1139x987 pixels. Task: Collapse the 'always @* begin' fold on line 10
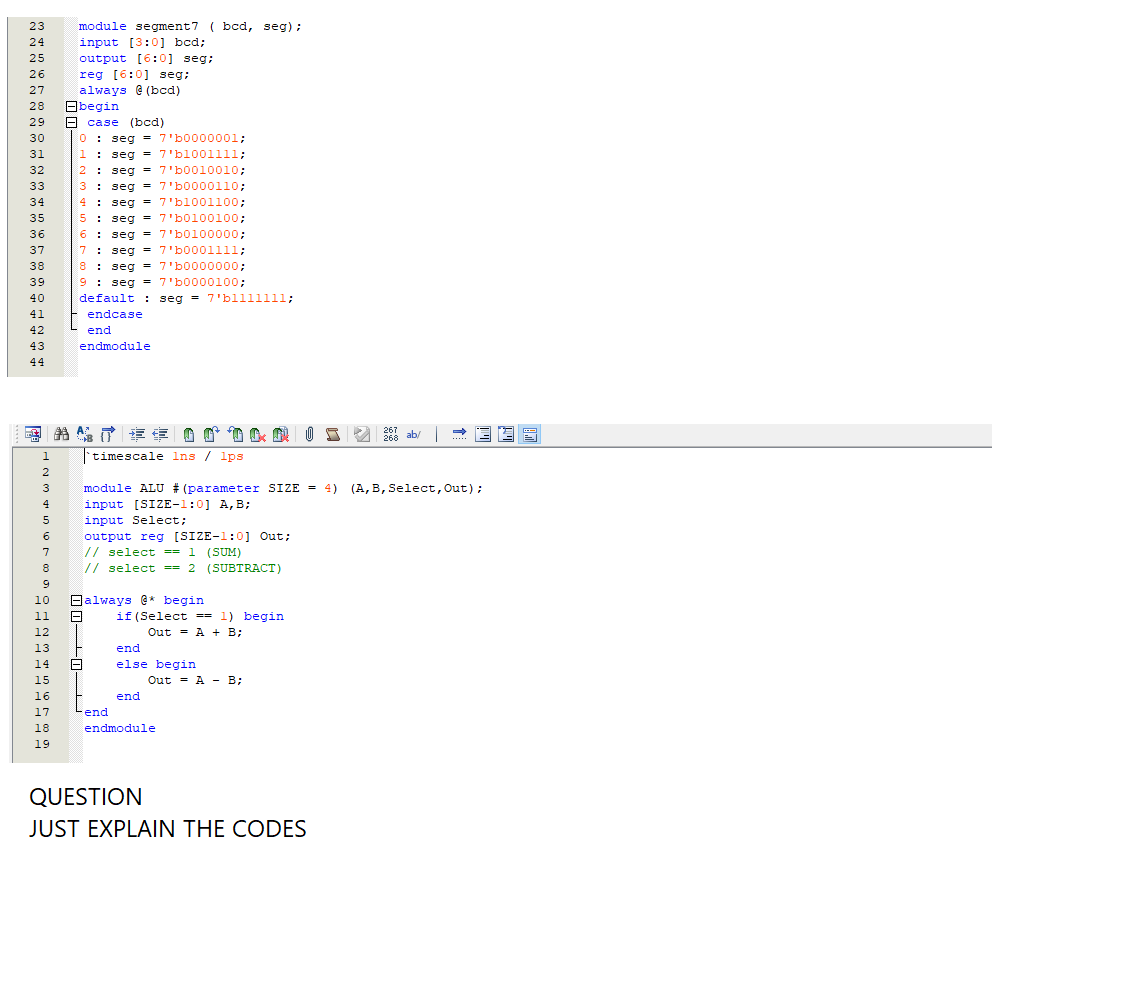tap(76, 601)
